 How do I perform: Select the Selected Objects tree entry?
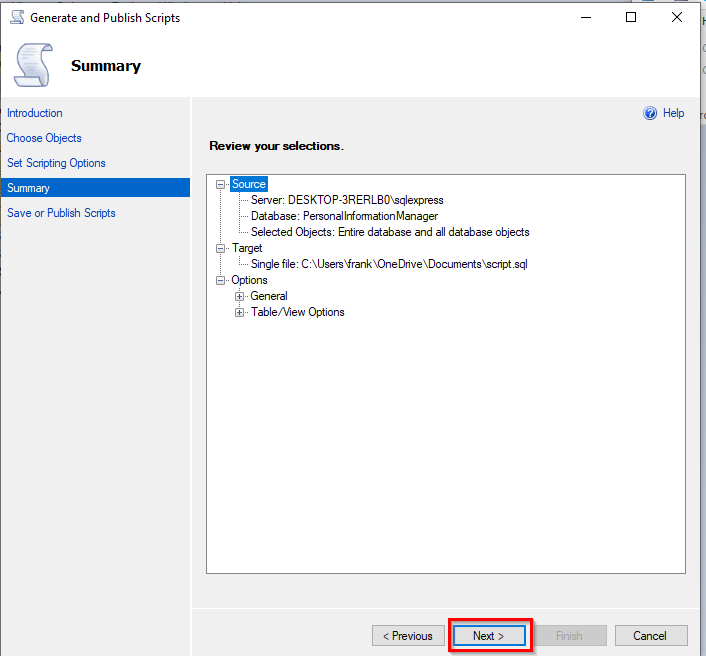(x=390, y=232)
